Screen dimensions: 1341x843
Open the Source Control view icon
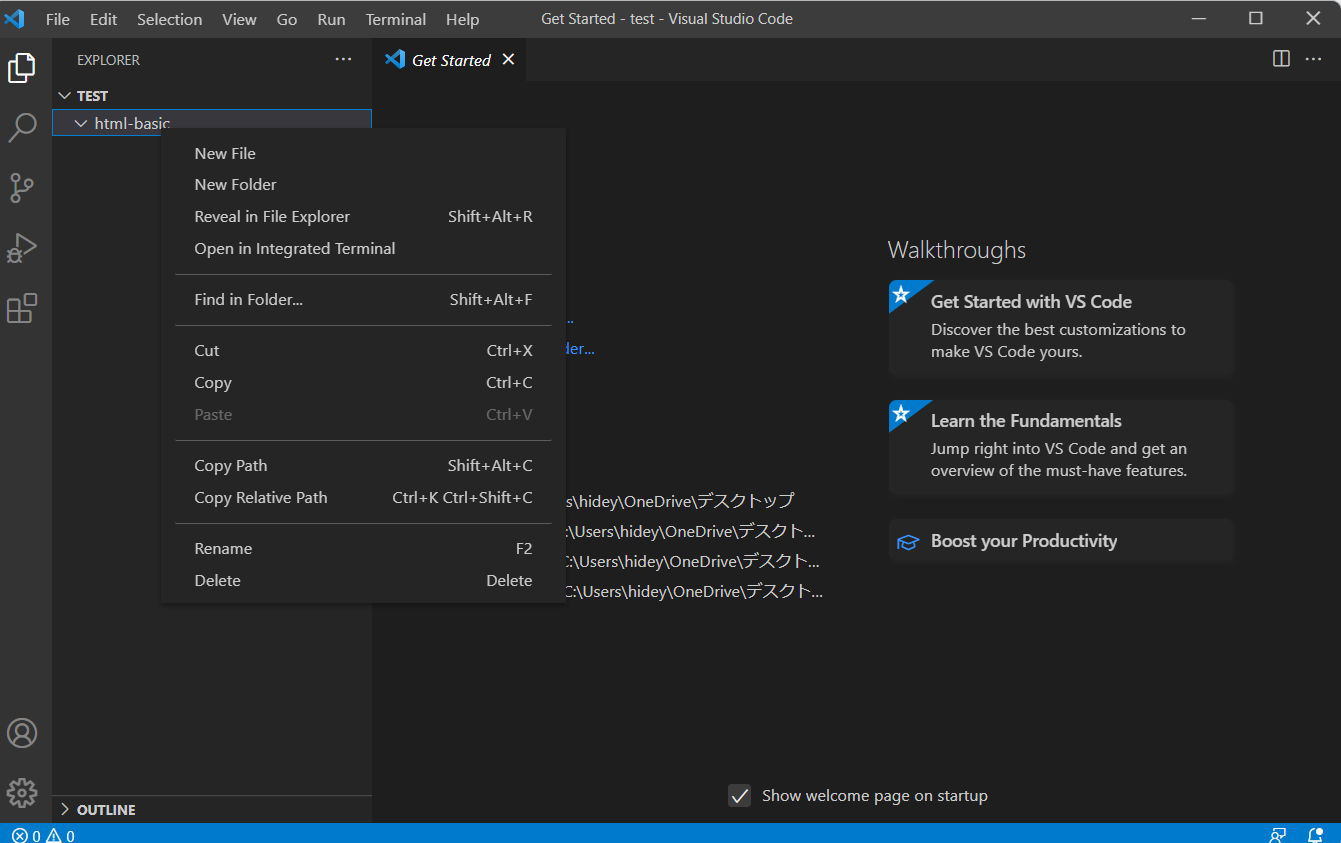[22, 187]
